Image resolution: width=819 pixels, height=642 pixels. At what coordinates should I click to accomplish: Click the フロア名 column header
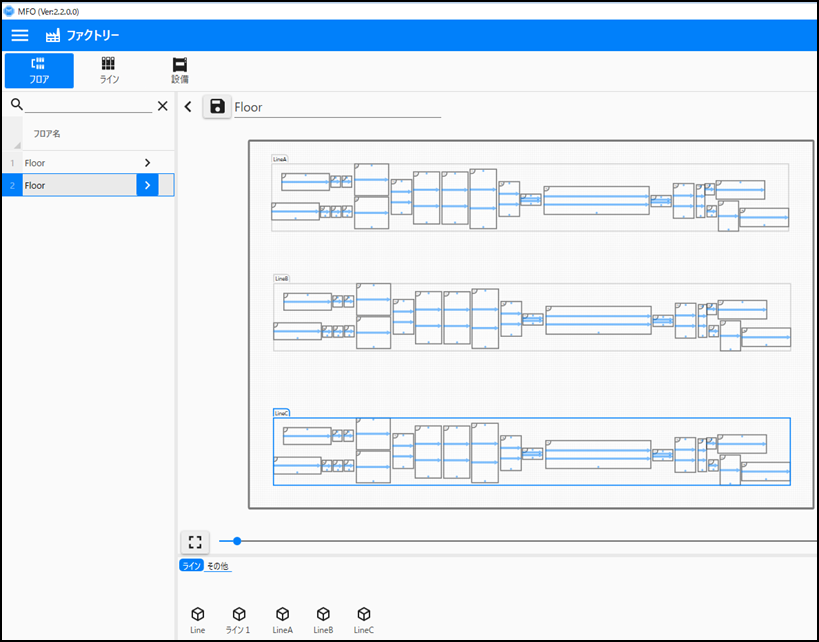pyautogui.click(x=47, y=133)
